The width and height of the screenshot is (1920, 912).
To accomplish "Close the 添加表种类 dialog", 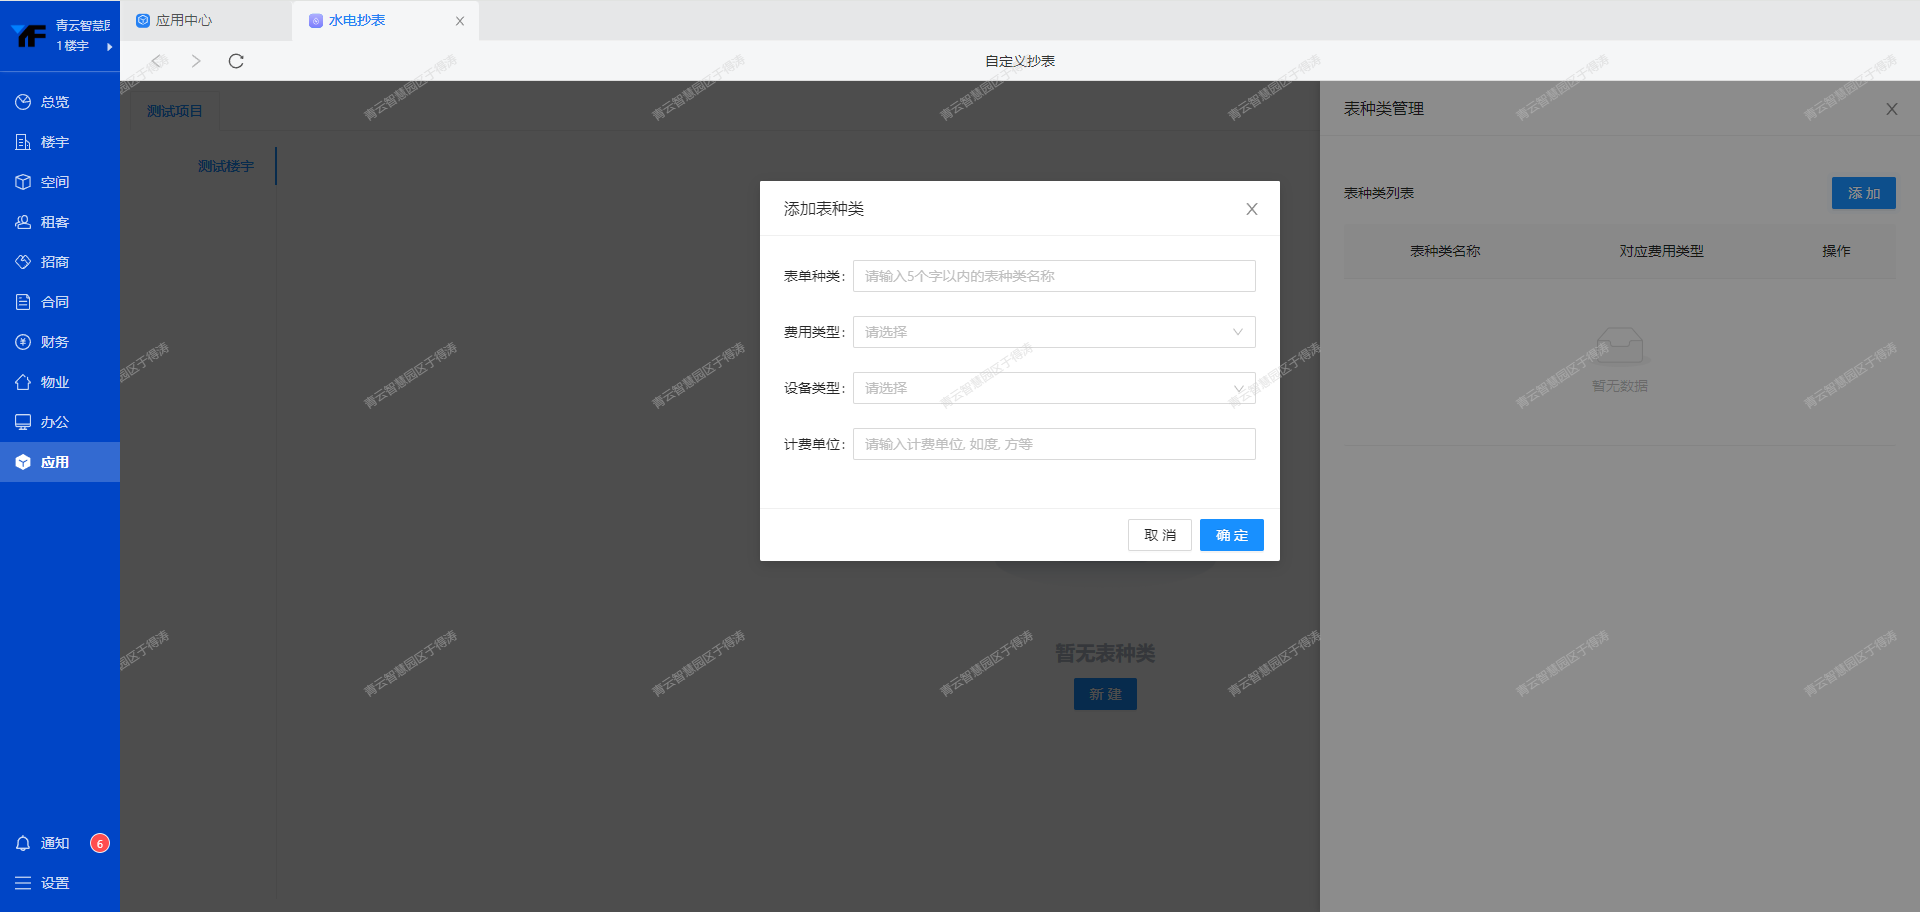I will (x=1251, y=209).
